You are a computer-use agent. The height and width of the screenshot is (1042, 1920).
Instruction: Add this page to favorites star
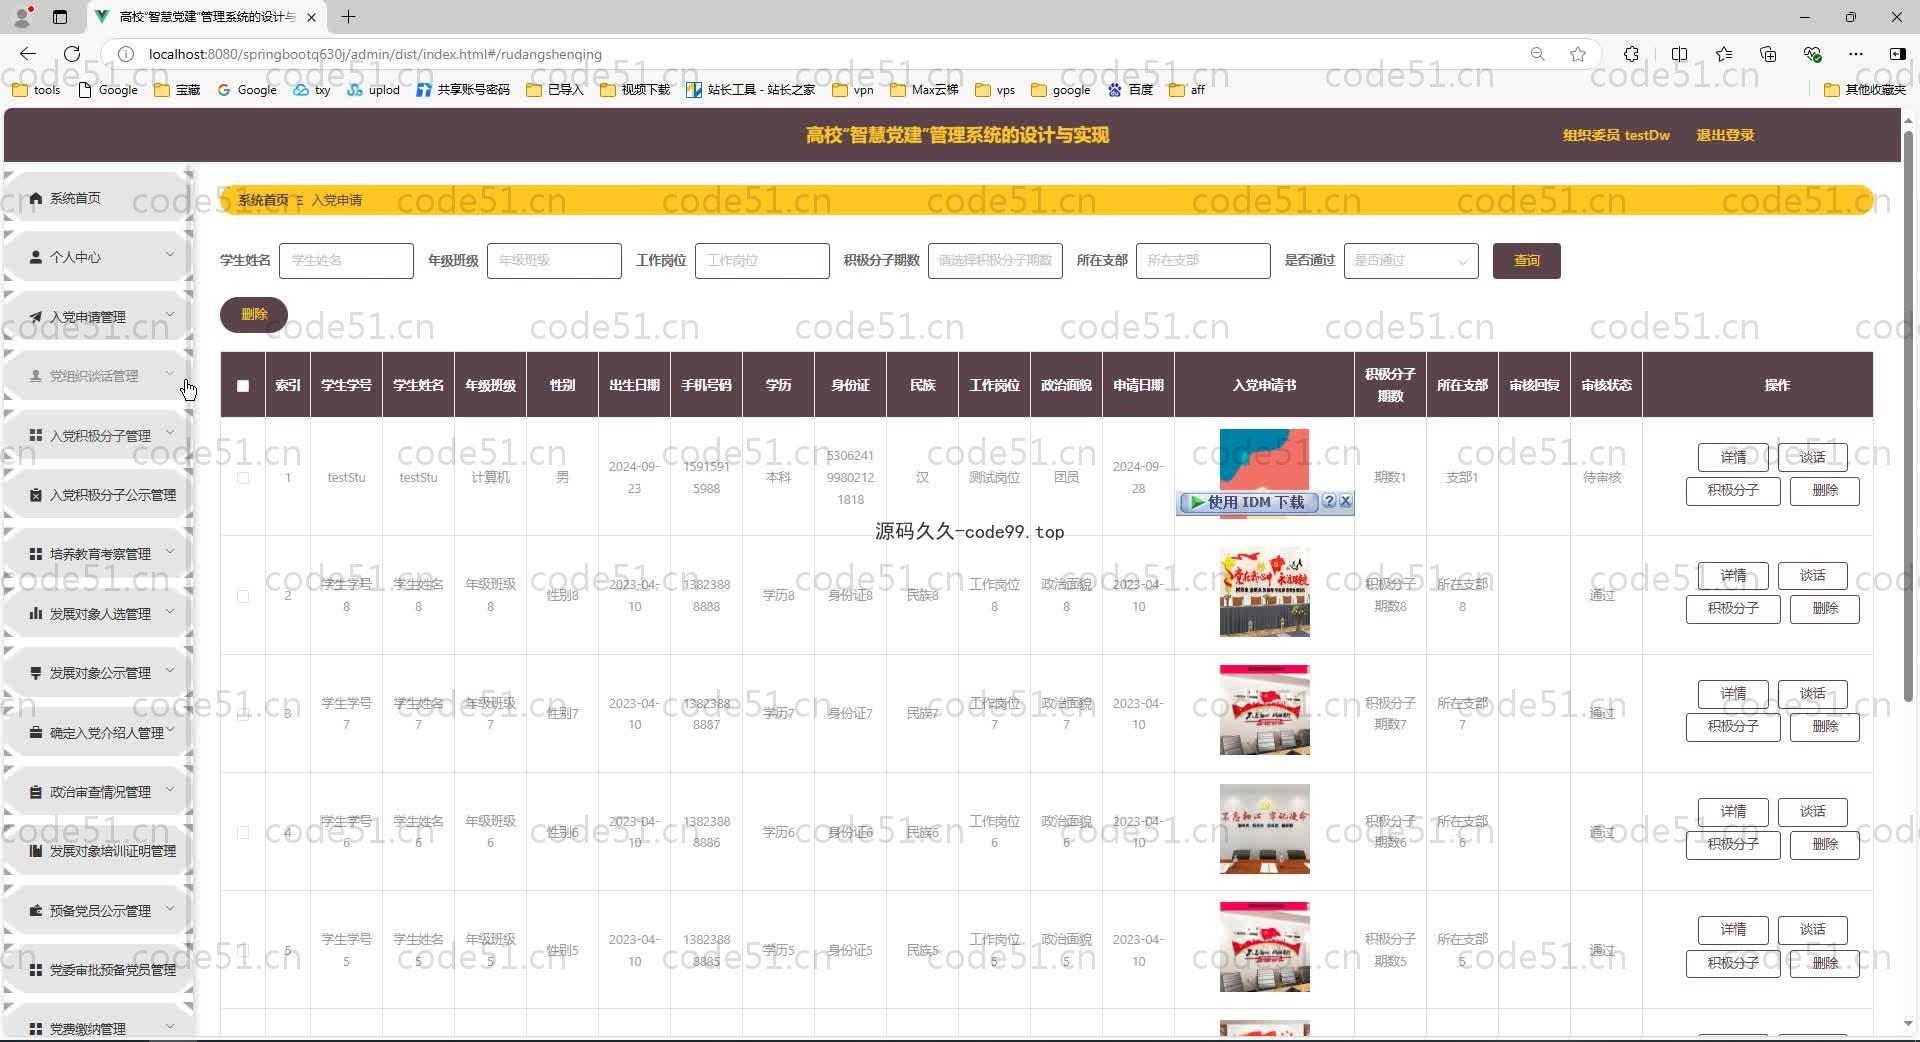pyautogui.click(x=1578, y=54)
